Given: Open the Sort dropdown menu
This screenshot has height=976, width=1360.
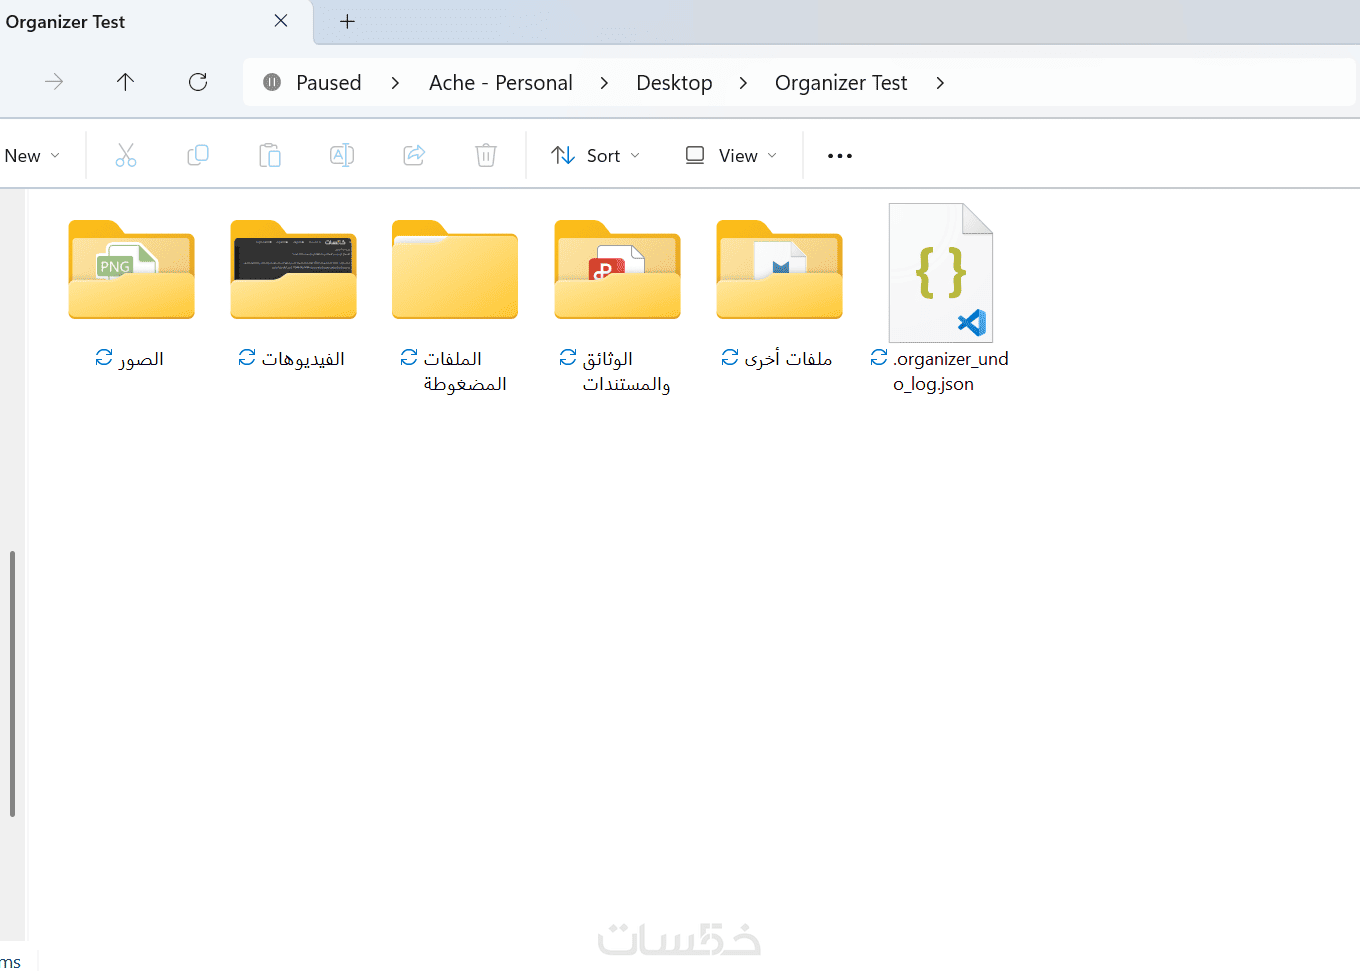Looking at the screenshot, I should click(x=595, y=155).
